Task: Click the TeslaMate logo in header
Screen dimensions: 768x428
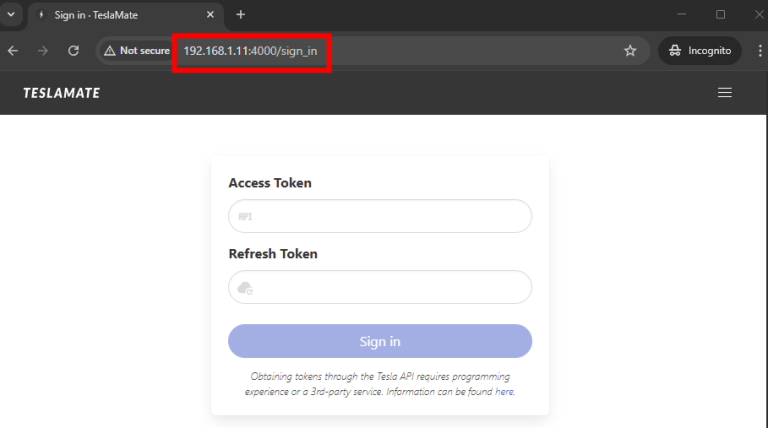Action: (62, 93)
